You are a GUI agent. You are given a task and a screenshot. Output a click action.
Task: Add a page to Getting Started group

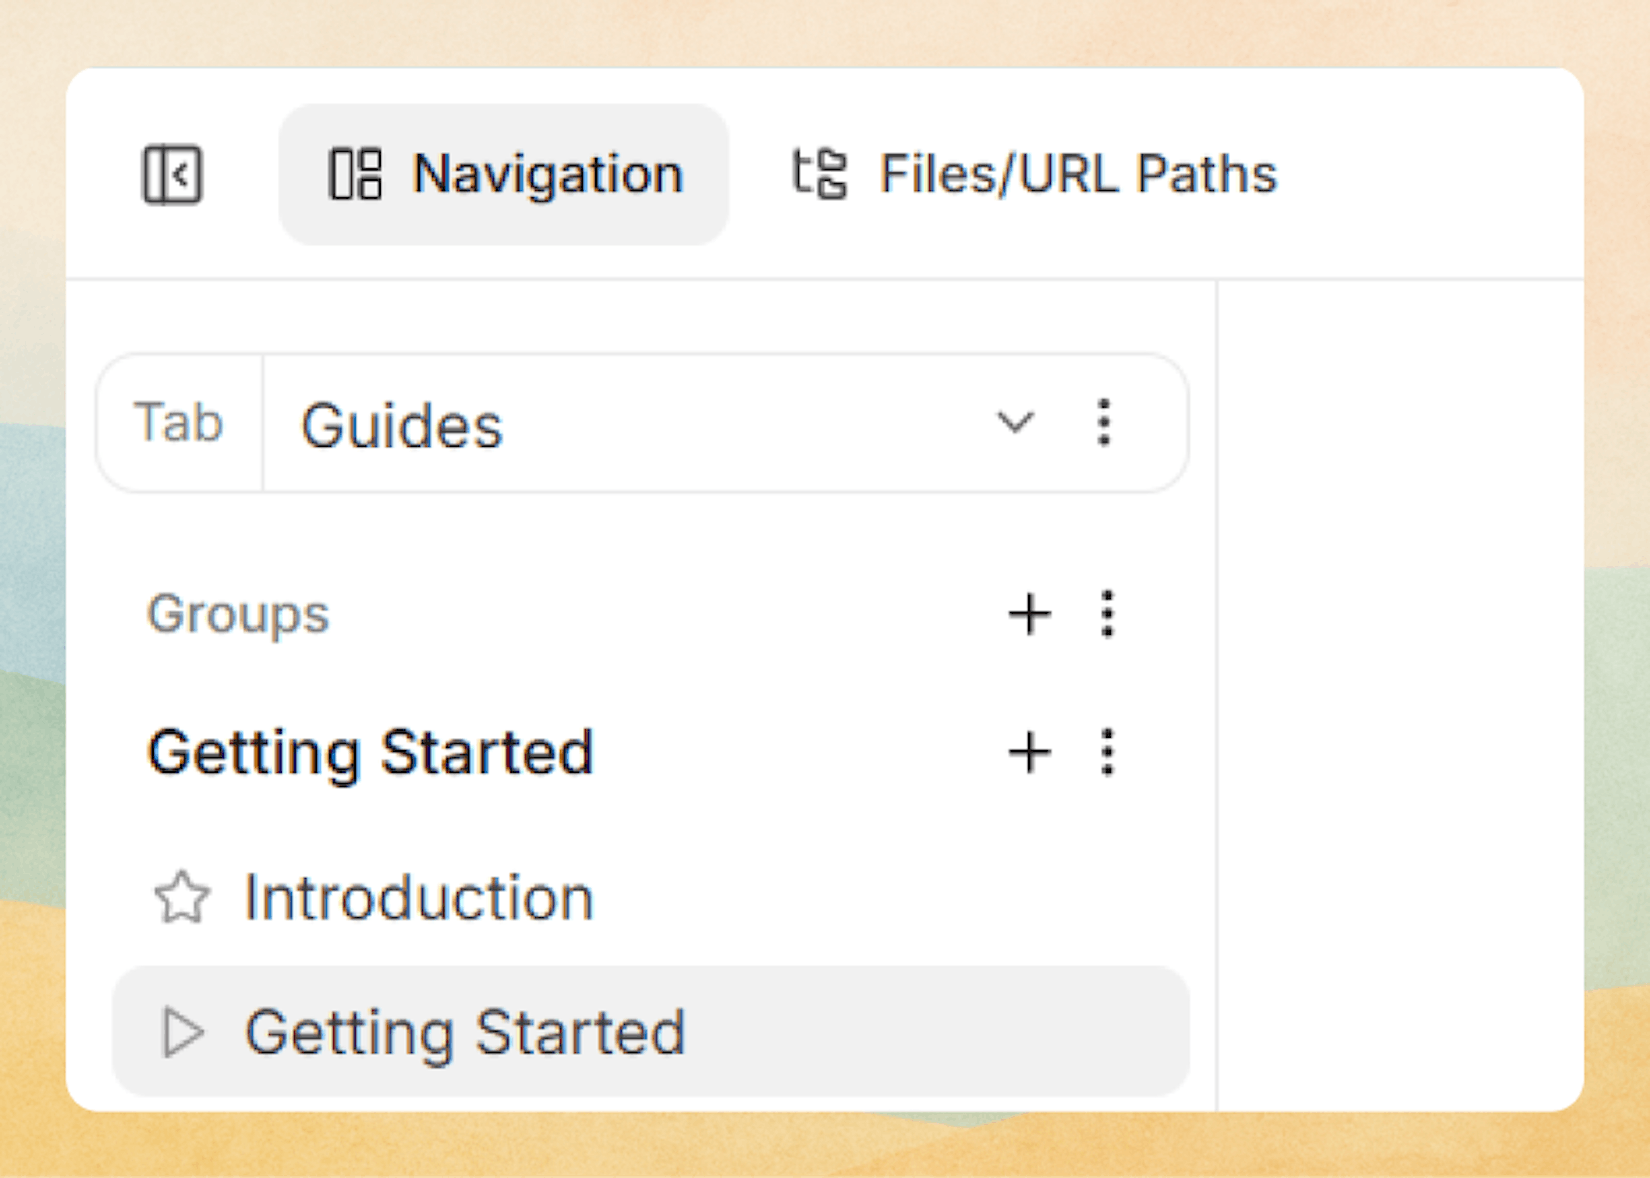click(1029, 753)
